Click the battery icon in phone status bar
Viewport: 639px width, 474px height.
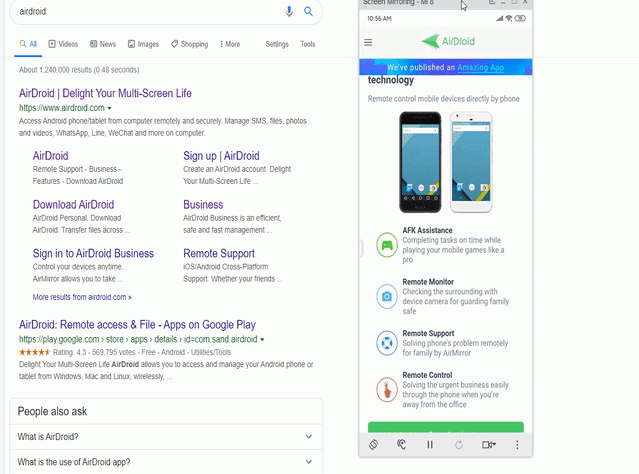pyautogui.click(x=520, y=18)
